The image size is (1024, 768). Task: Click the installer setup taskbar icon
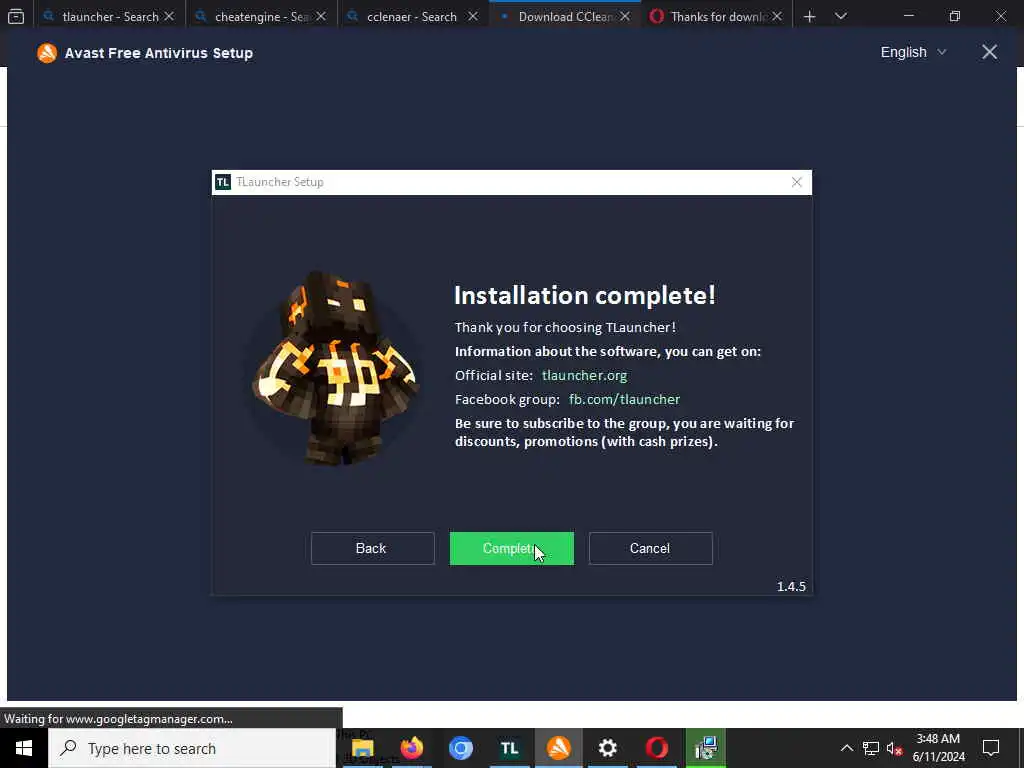(x=705, y=748)
